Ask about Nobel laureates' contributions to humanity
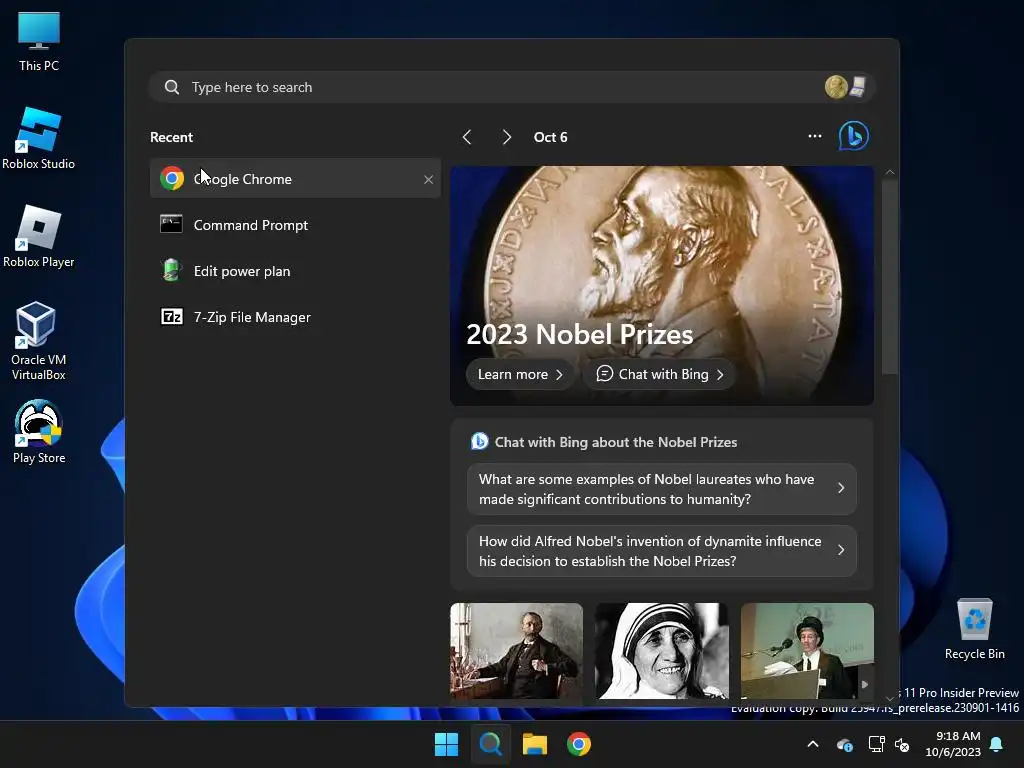This screenshot has height=768, width=1024. [662, 489]
